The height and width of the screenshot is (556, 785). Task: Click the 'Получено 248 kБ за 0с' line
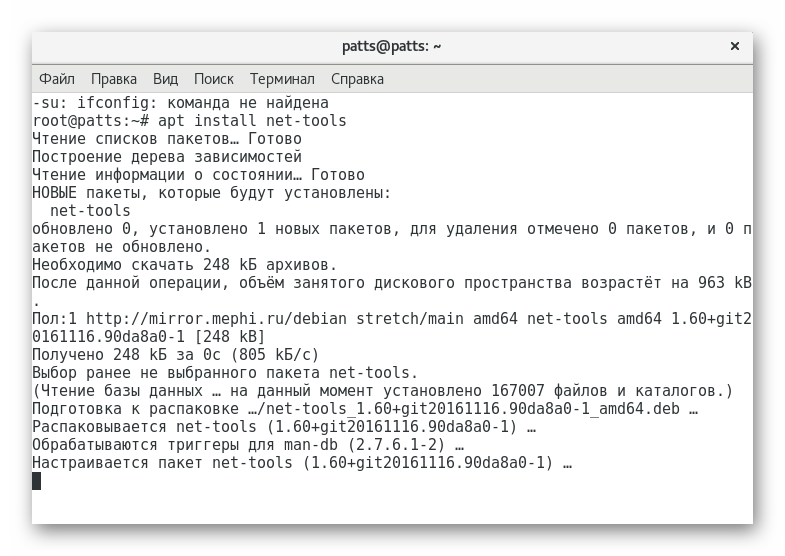[176, 355]
